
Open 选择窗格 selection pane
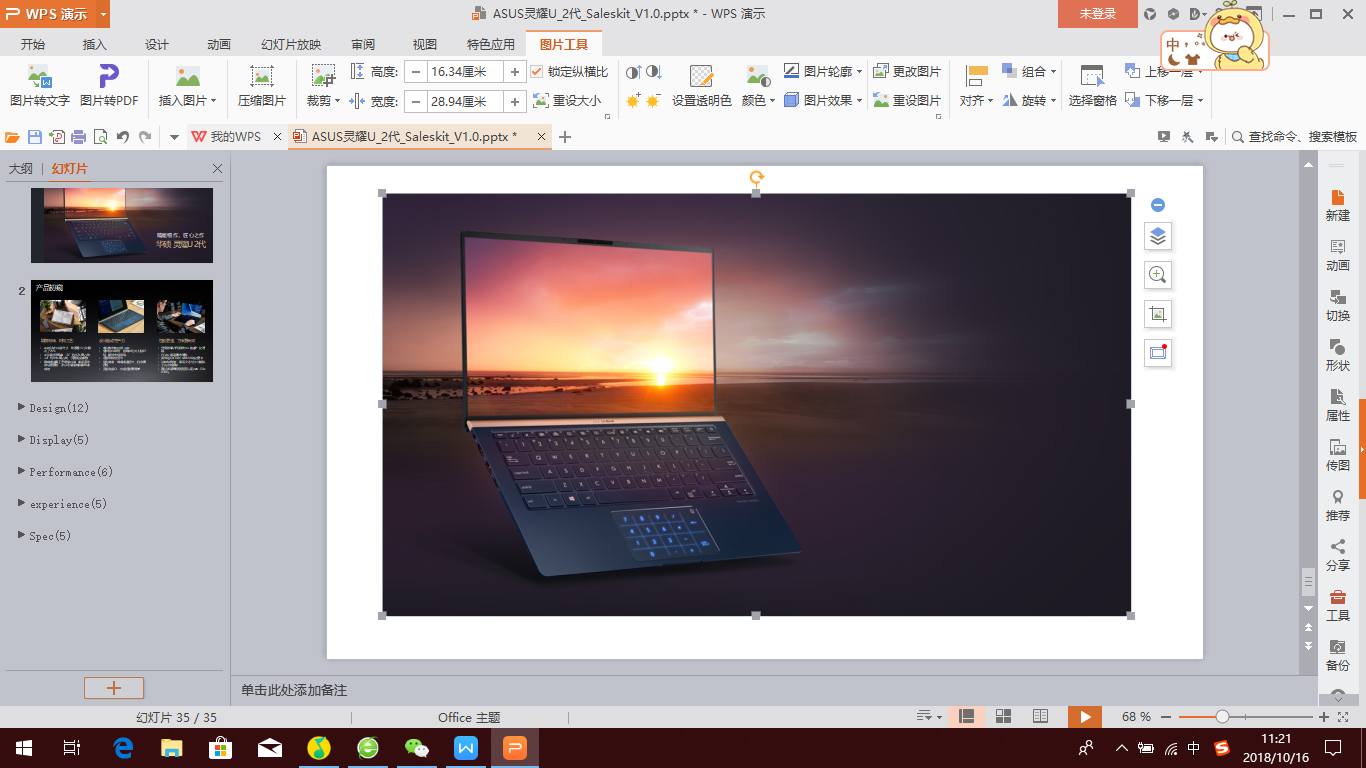pyautogui.click(x=1092, y=86)
